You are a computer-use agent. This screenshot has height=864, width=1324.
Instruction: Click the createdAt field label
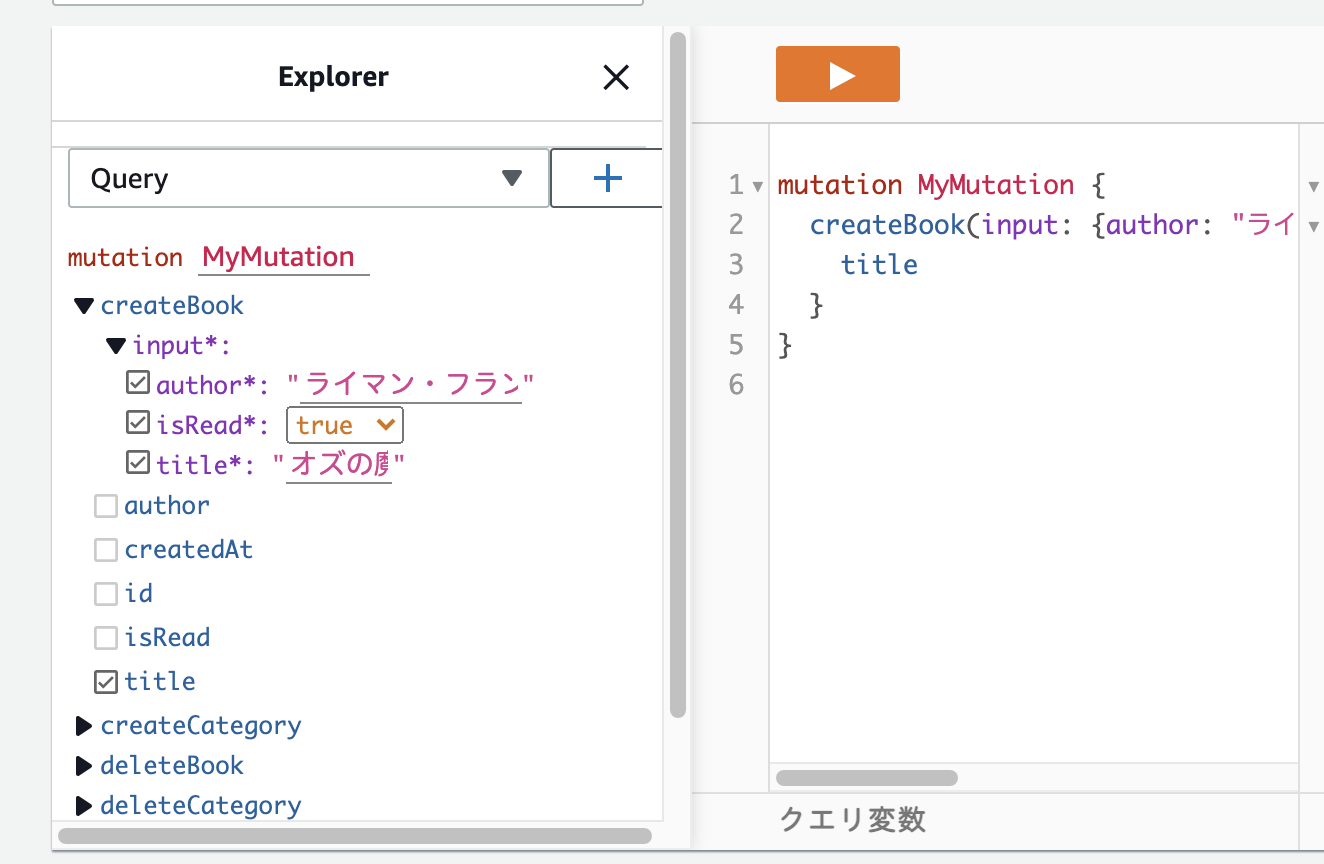(x=189, y=550)
